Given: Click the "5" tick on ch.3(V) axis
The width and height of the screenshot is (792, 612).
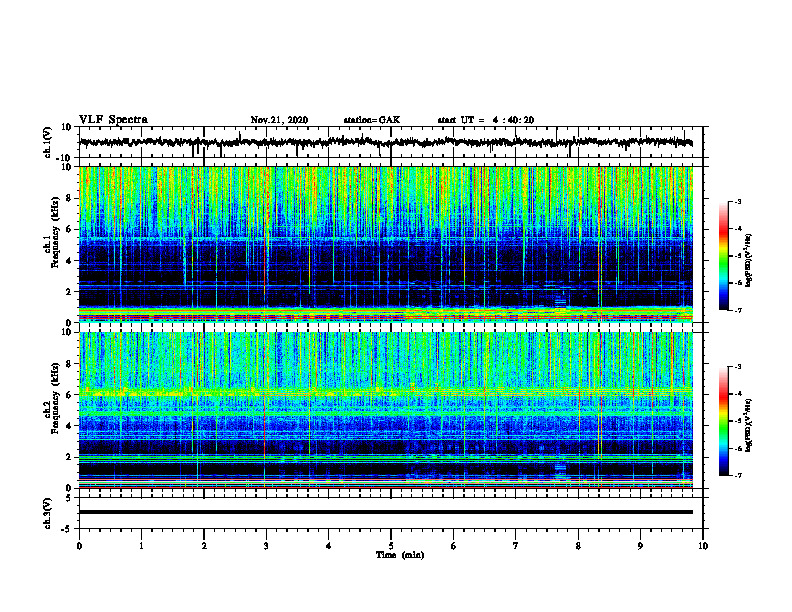Looking at the screenshot, I should click(69, 497).
